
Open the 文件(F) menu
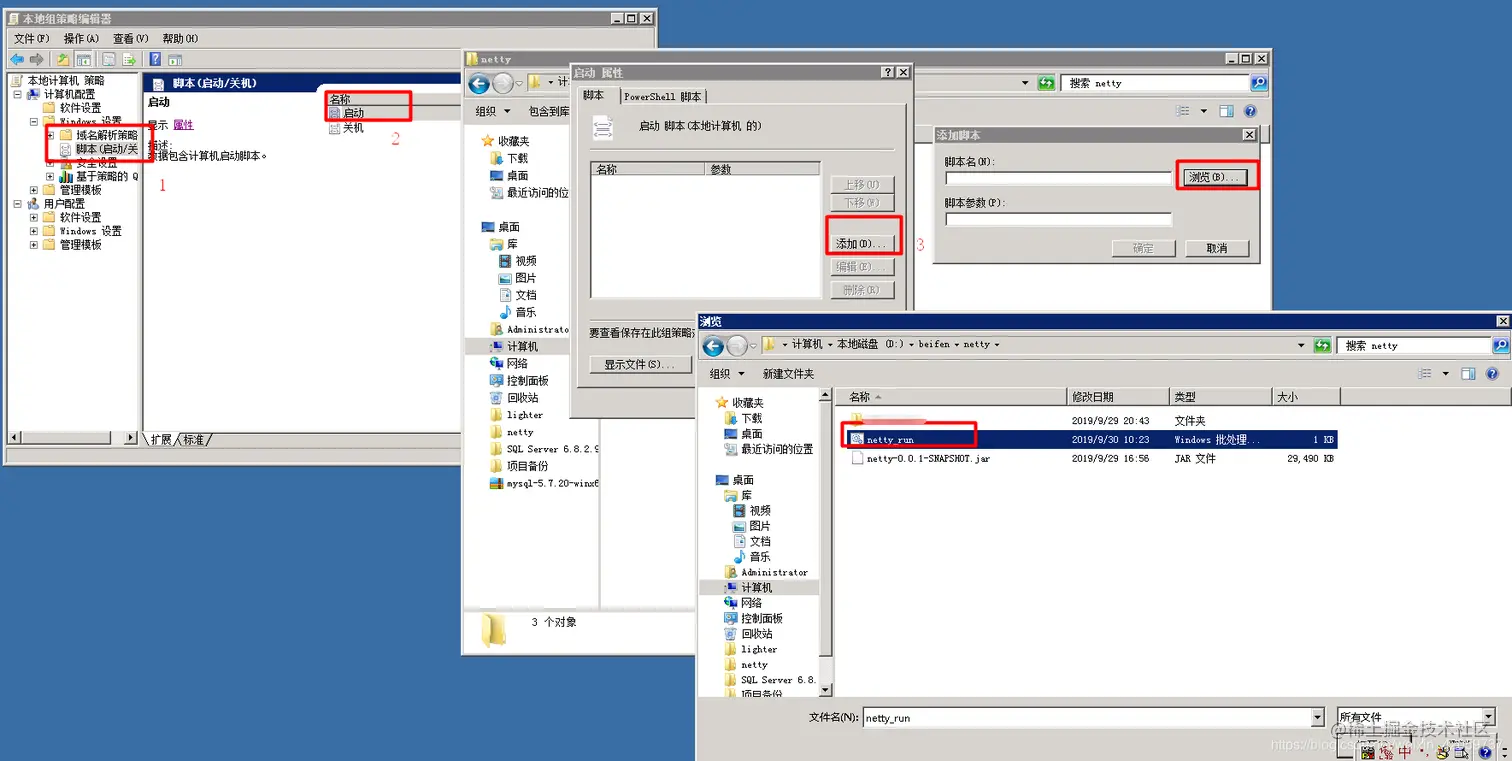click(x=32, y=38)
